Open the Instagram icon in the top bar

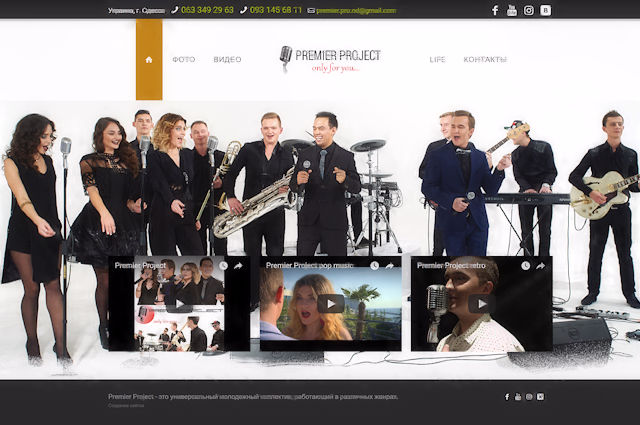[x=528, y=10]
